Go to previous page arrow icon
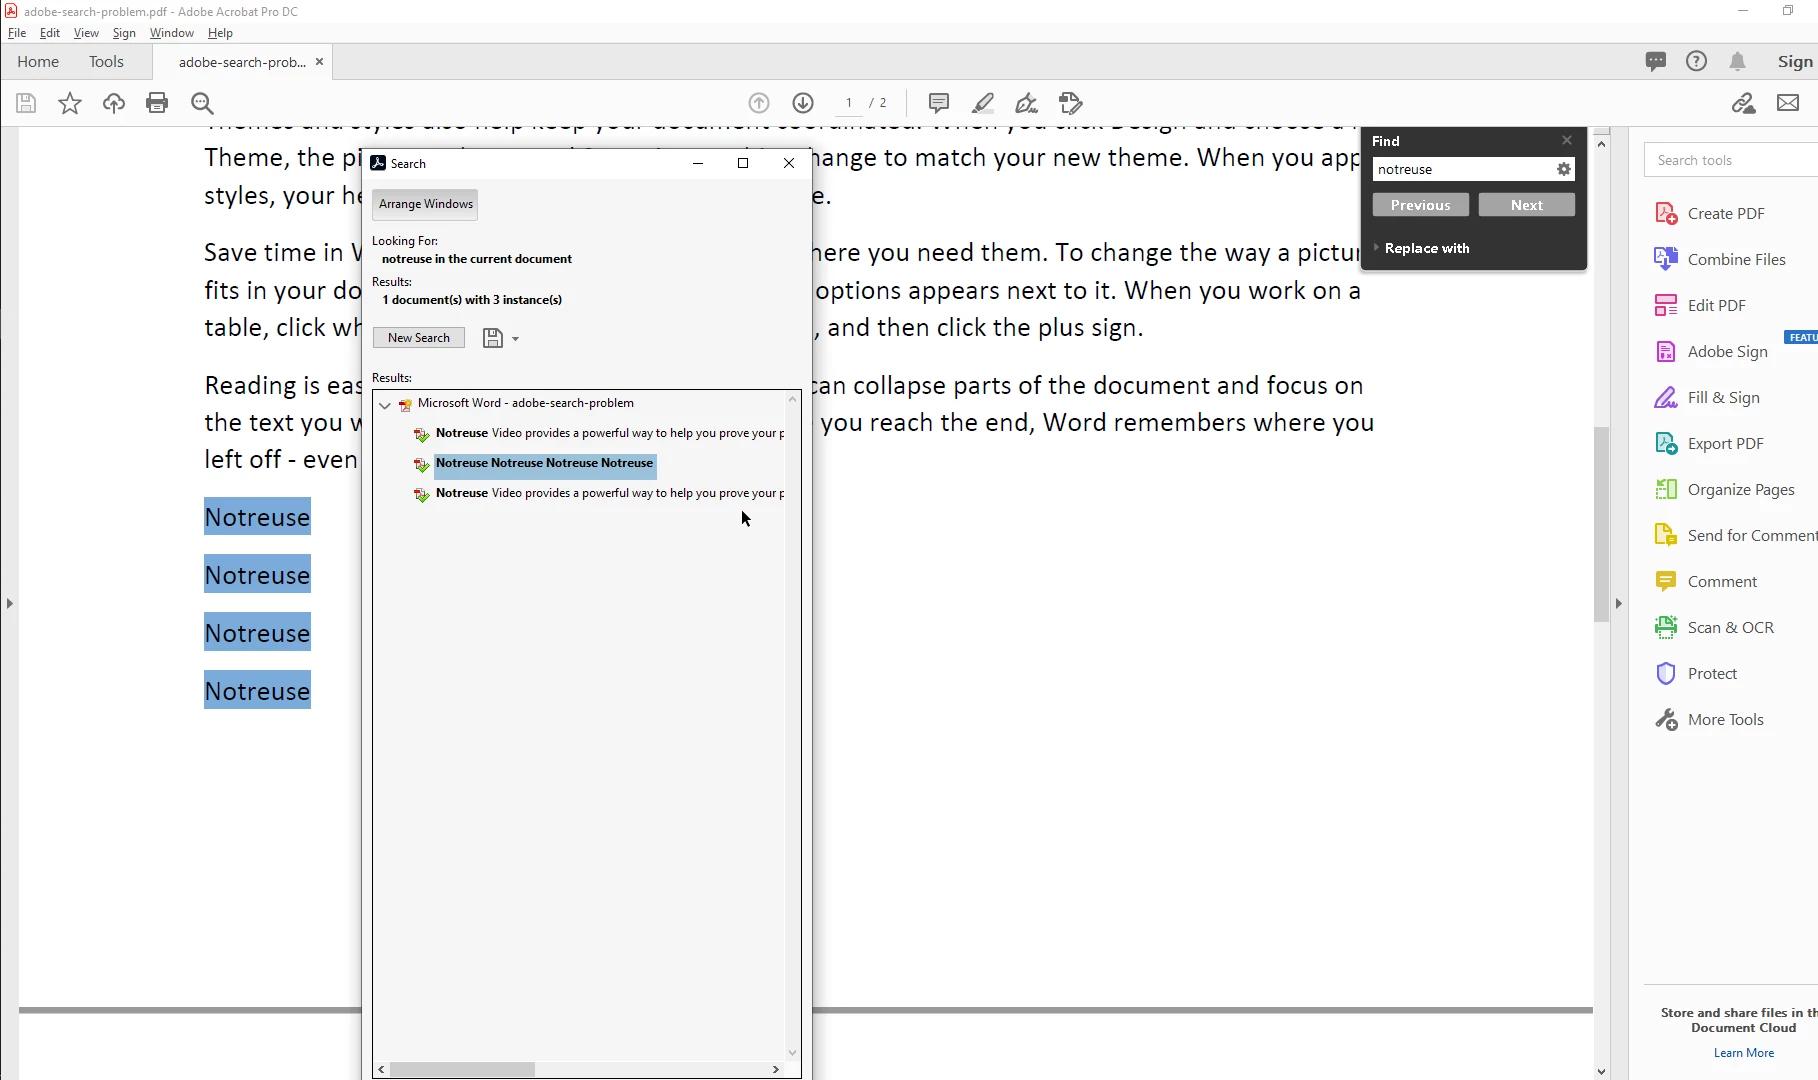Viewport: 1818px width, 1080px height. [x=759, y=103]
